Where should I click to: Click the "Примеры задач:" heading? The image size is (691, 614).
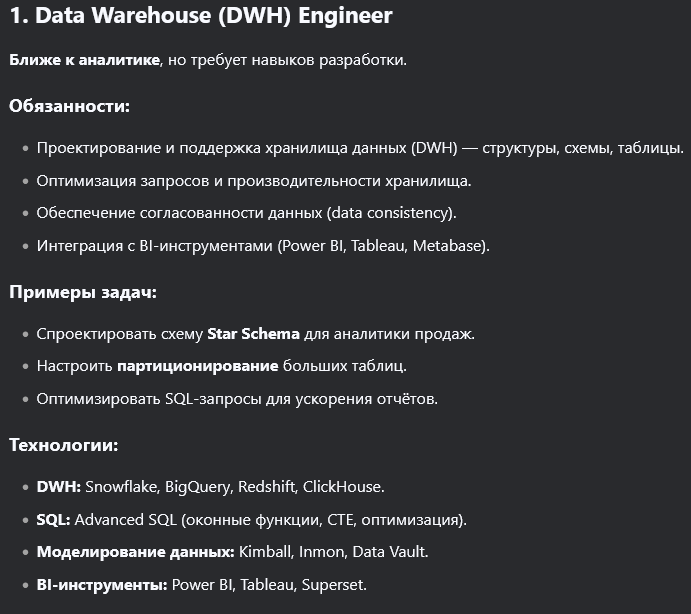83,292
